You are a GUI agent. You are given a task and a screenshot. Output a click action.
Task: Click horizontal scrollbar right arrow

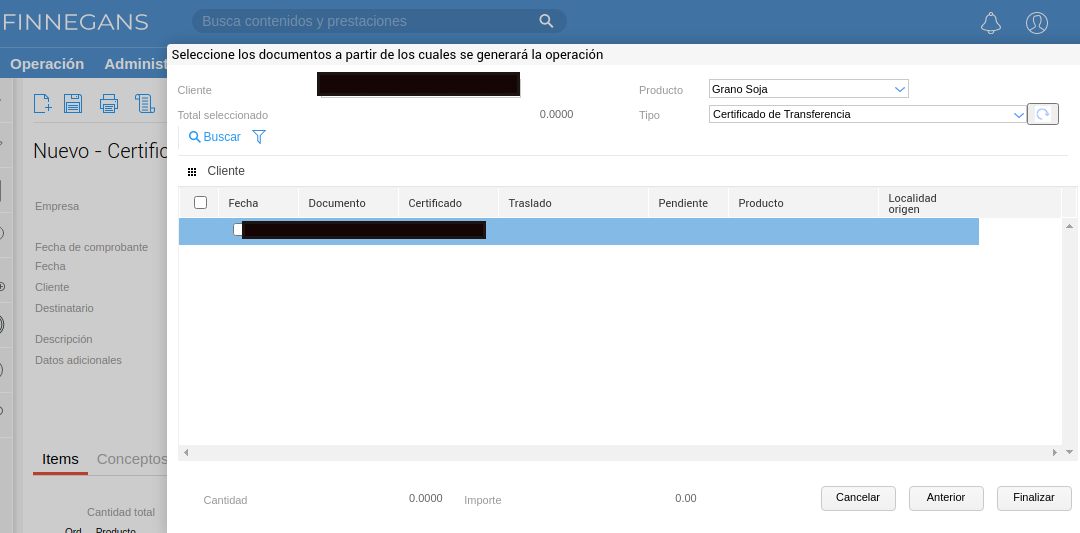[x=1054, y=452]
